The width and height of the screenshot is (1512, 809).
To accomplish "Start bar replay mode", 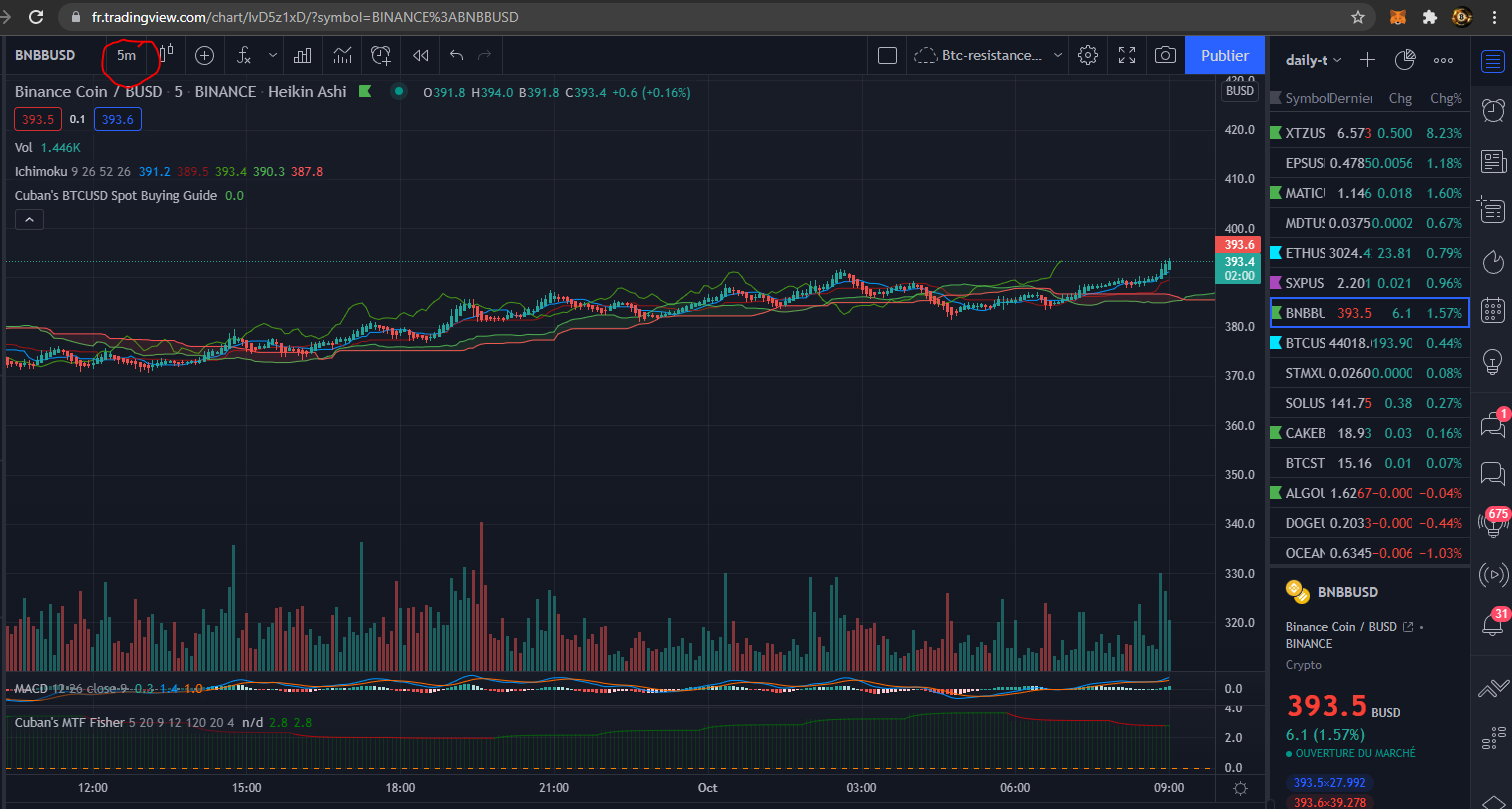I will coord(421,55).
